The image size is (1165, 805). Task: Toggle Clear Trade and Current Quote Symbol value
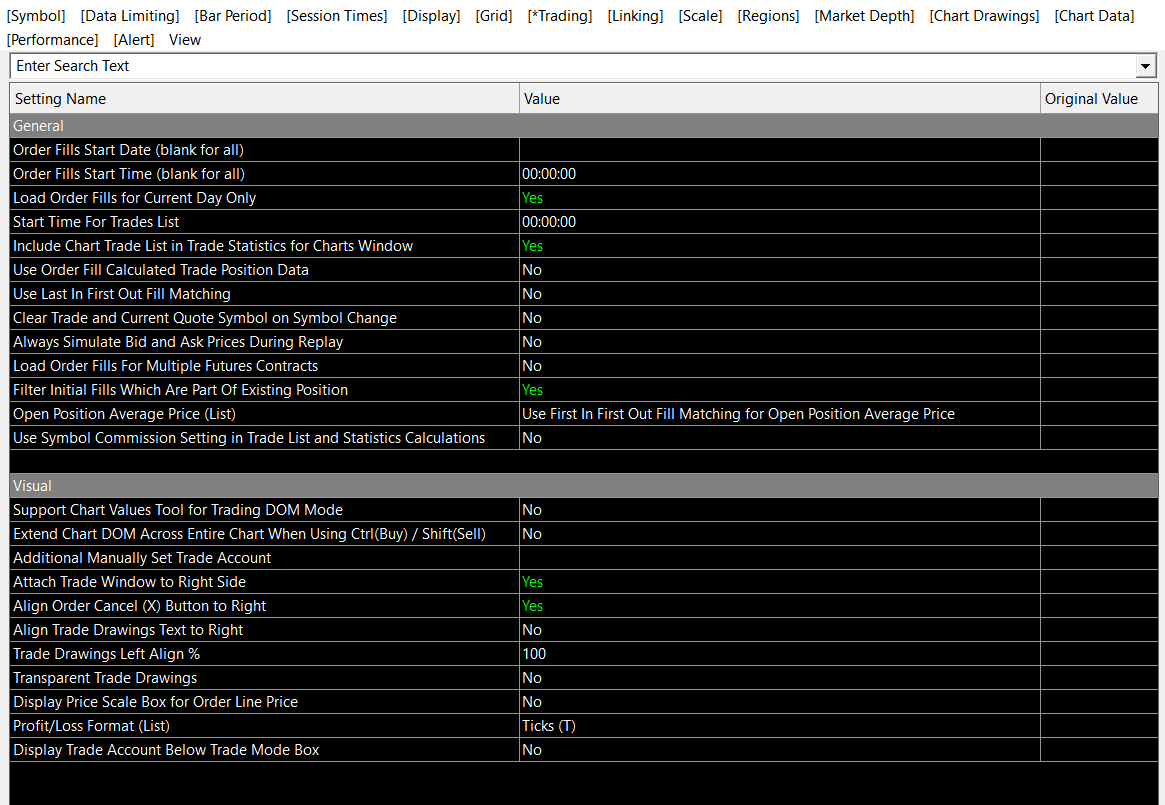pyautogui.click(x=779, y=317)
